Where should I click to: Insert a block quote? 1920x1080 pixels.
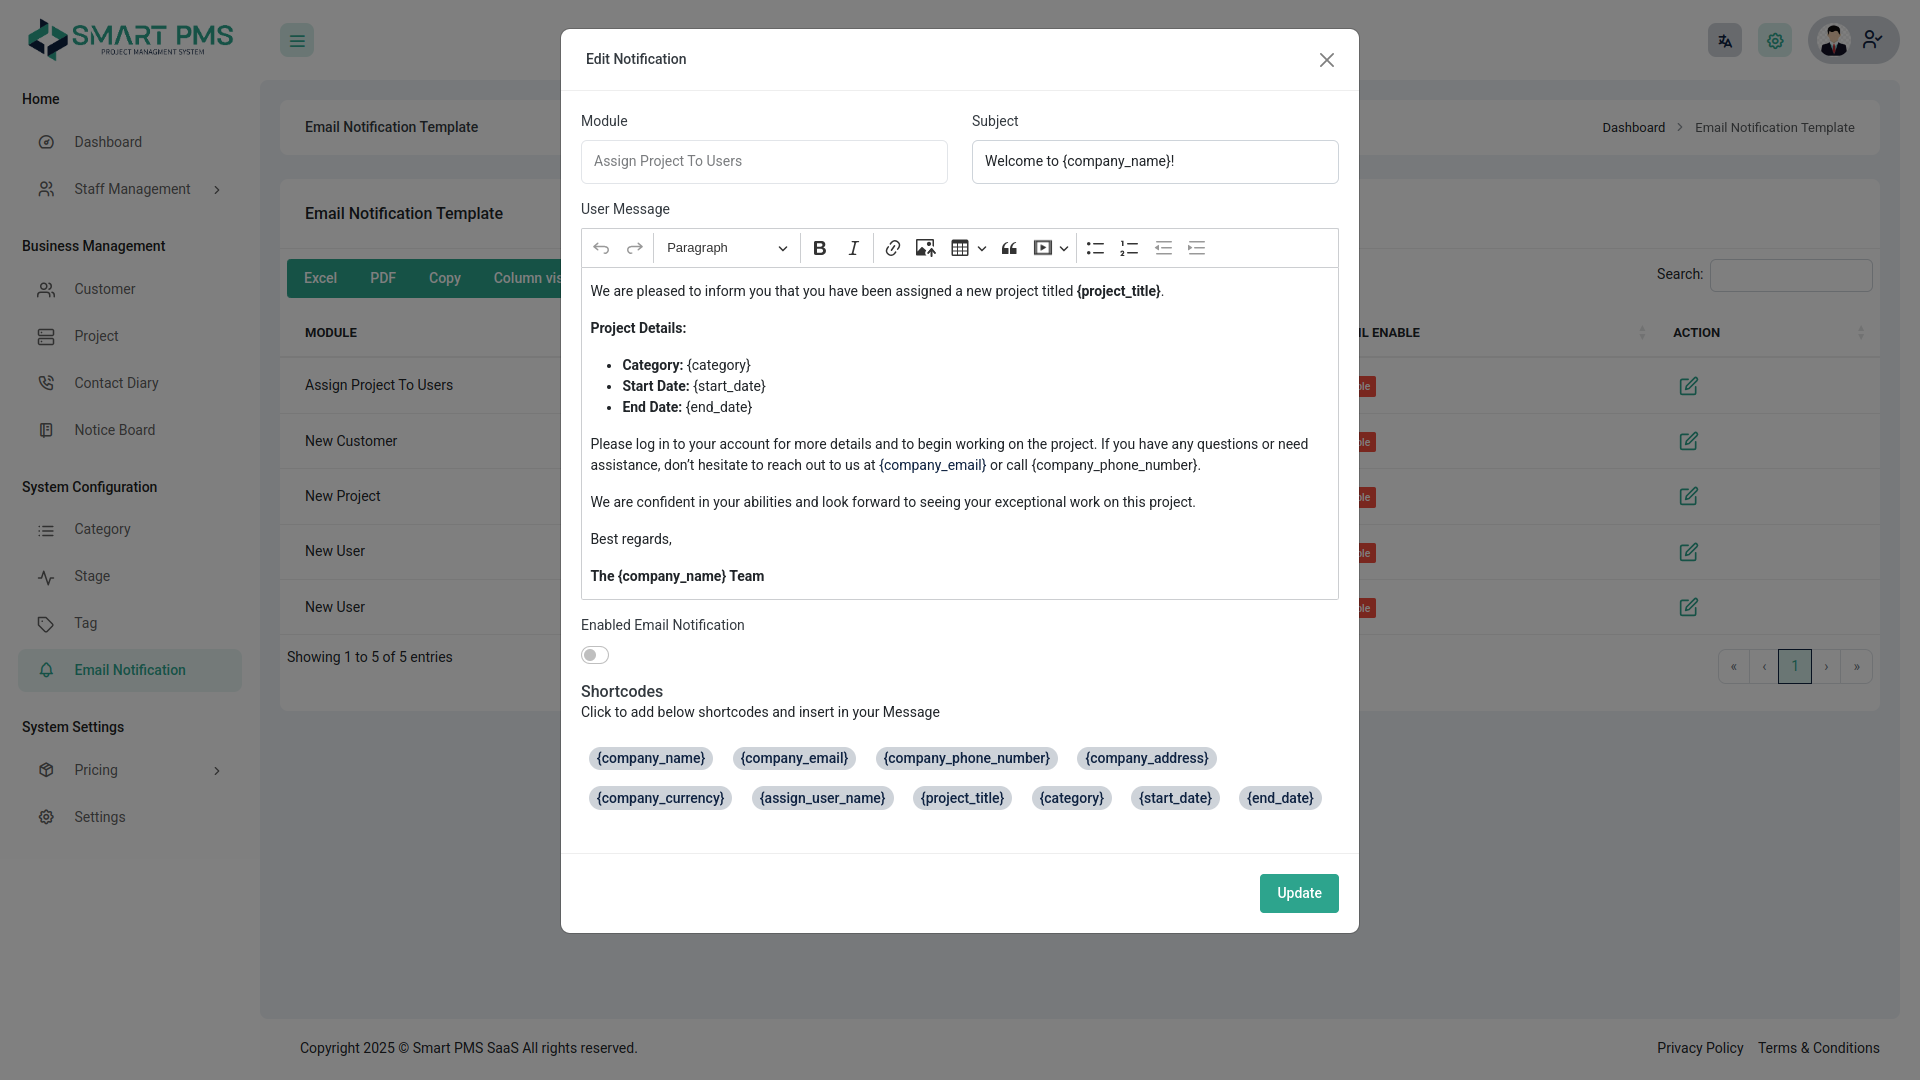point(1009,248)
